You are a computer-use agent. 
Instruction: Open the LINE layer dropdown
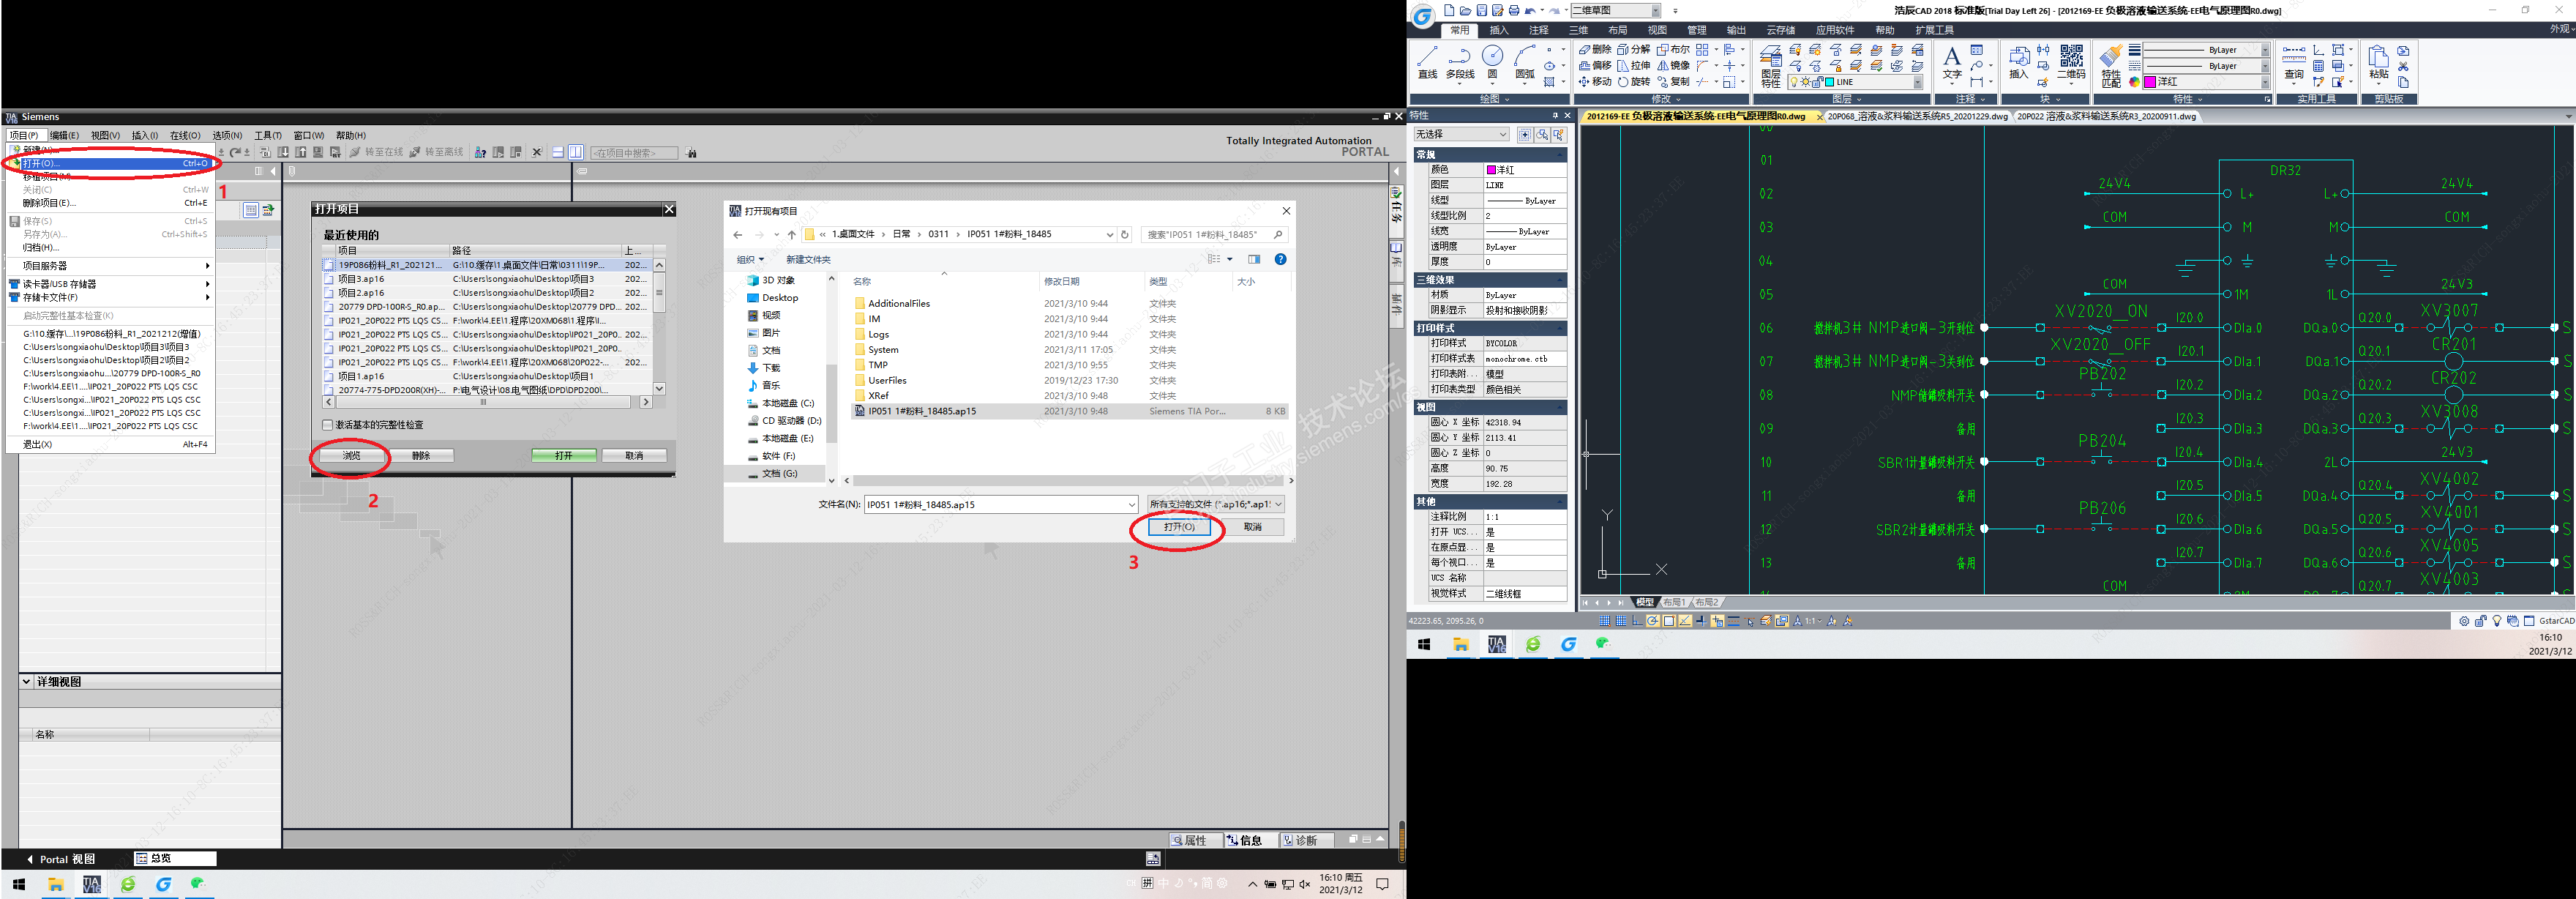click(x=1917, y=83)
